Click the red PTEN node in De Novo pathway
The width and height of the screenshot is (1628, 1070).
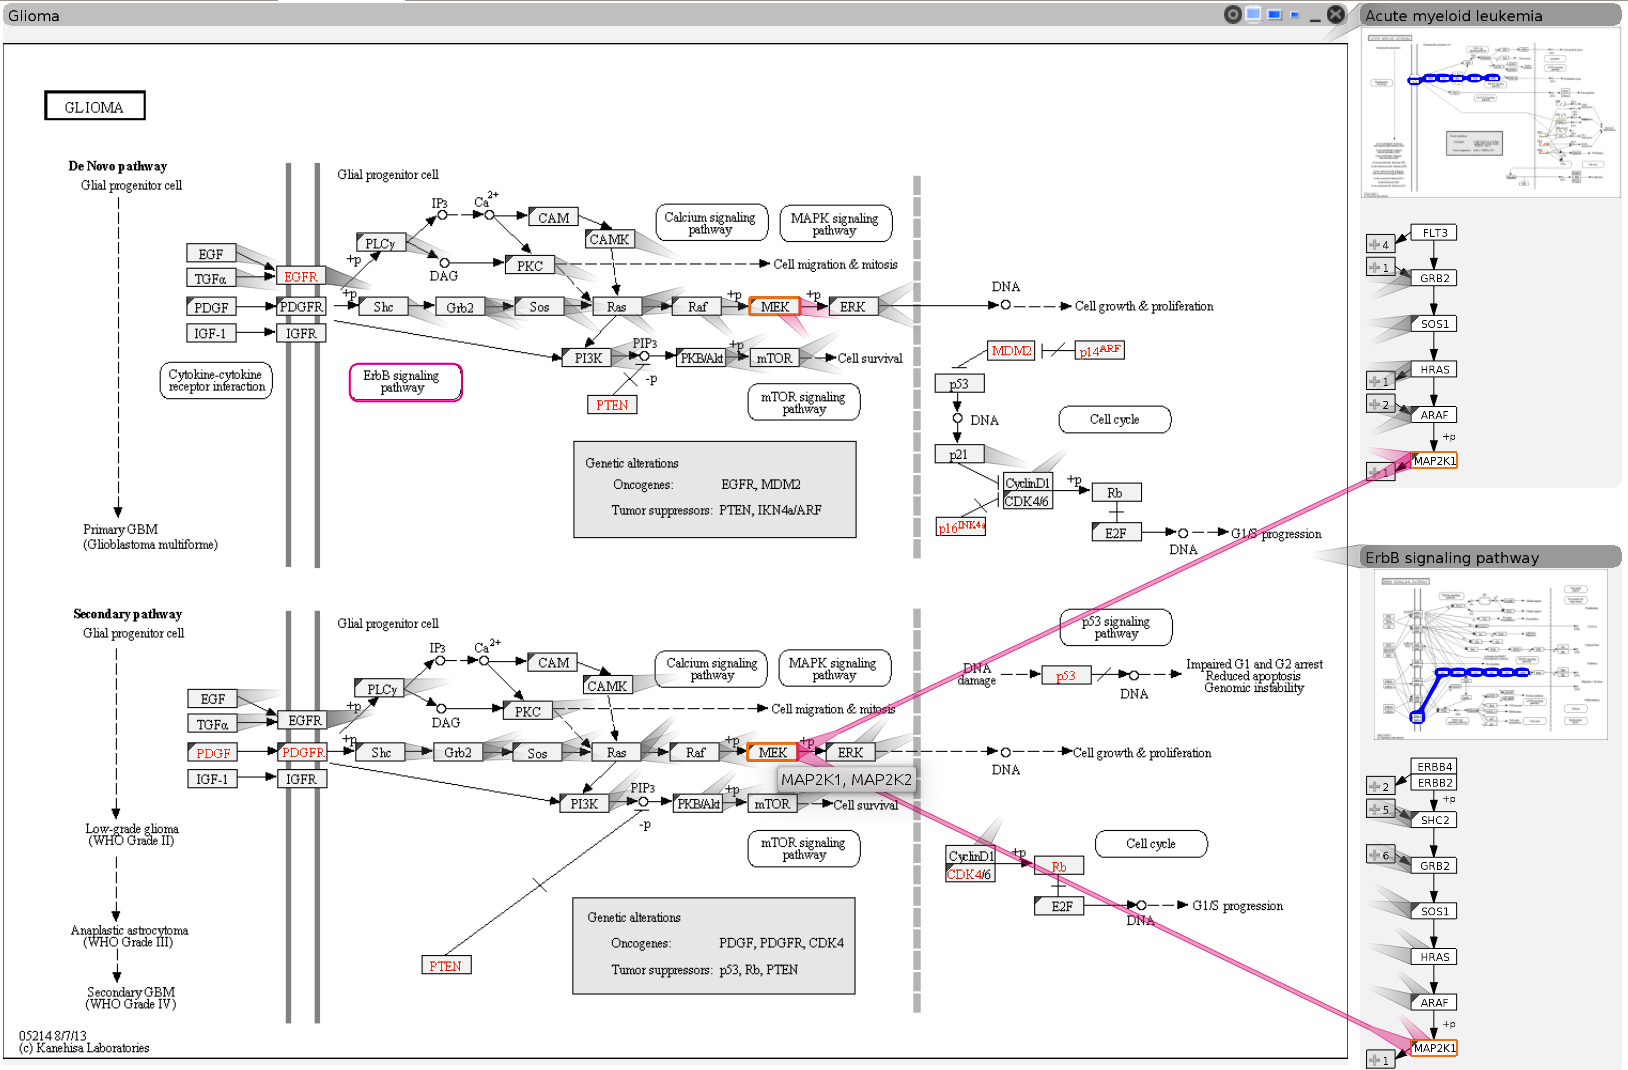coord(612,405)
